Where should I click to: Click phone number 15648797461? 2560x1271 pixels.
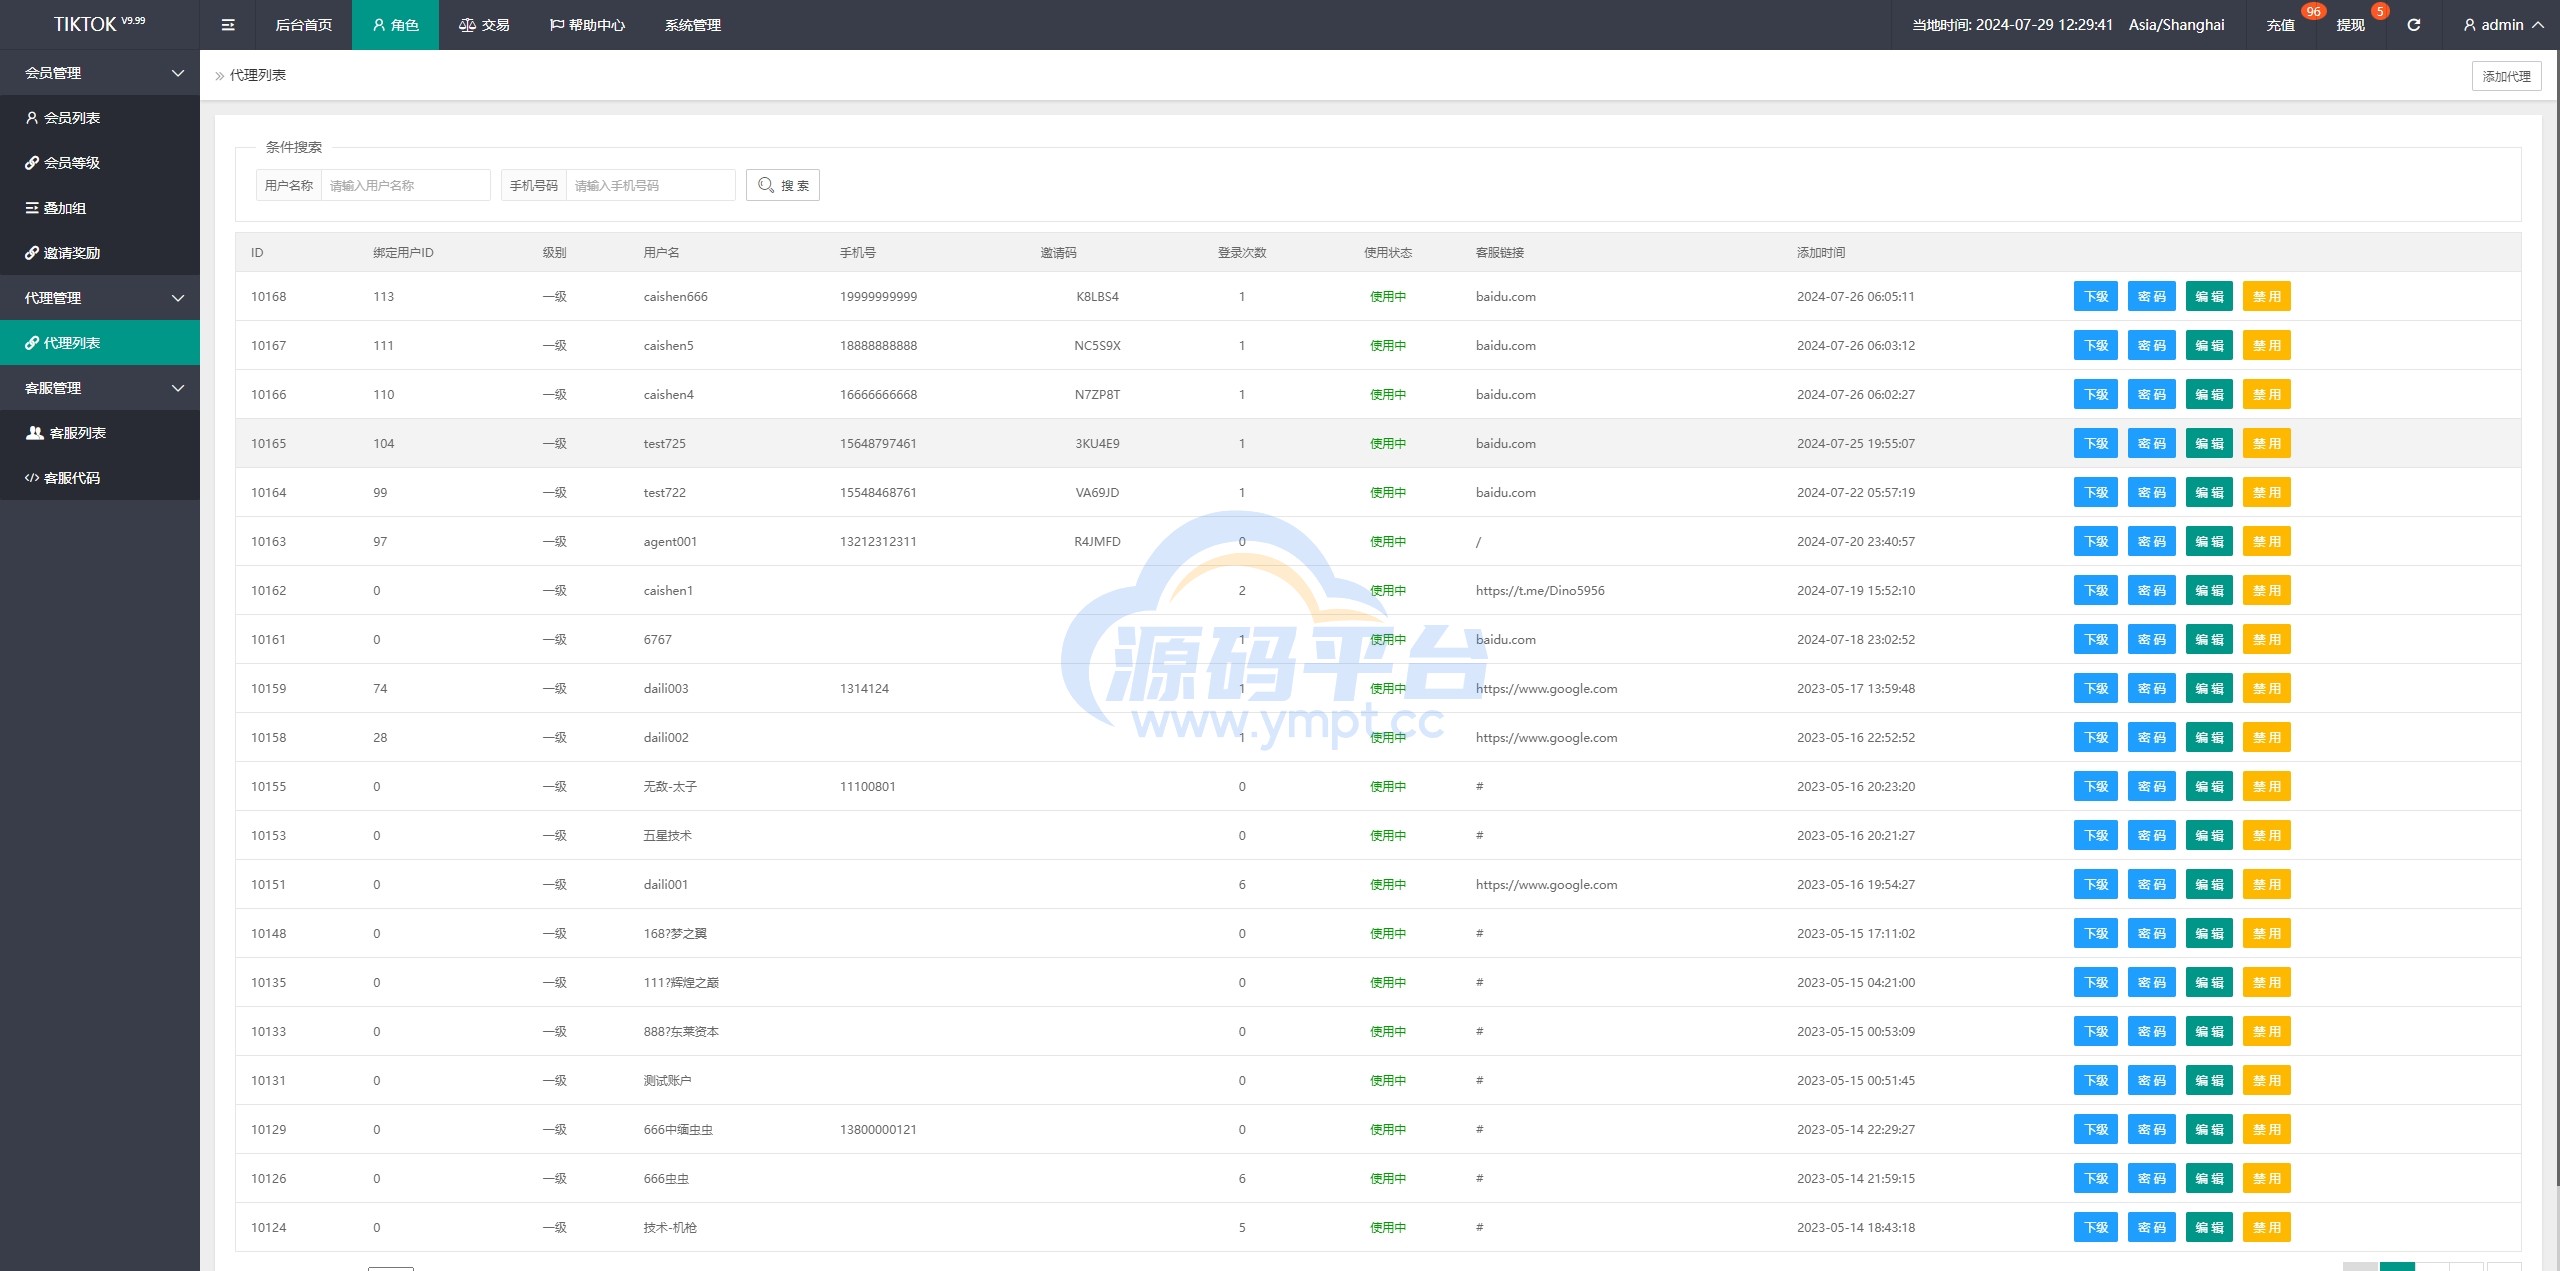coord(878,443)
